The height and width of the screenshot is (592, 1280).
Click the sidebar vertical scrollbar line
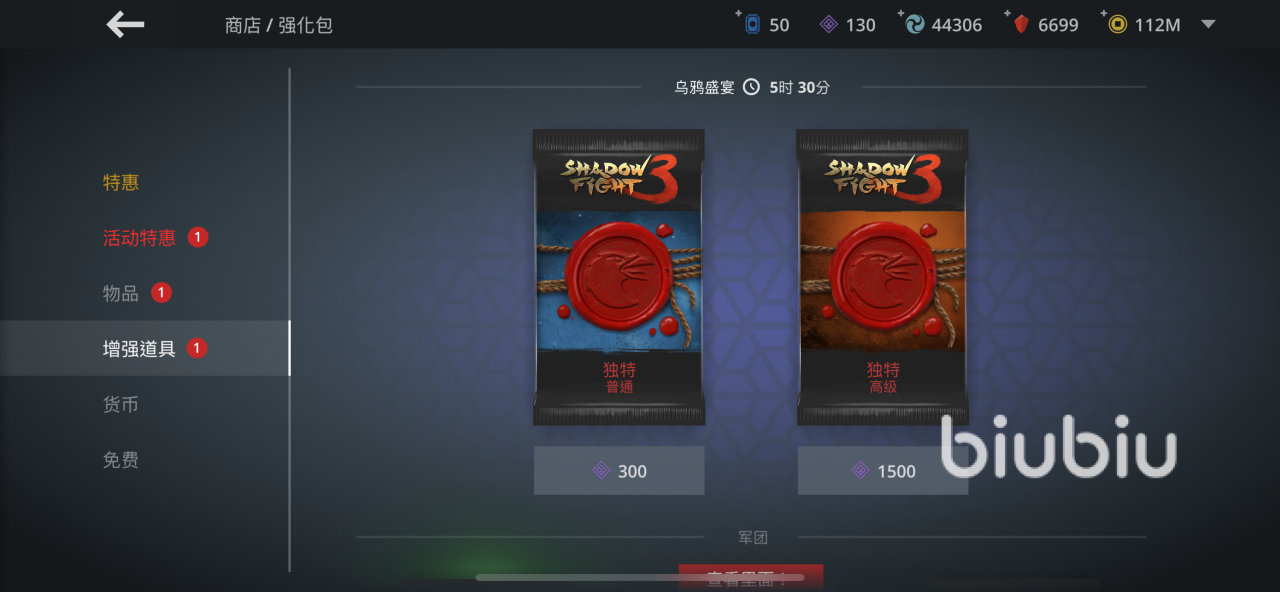[x=290, y=320]
